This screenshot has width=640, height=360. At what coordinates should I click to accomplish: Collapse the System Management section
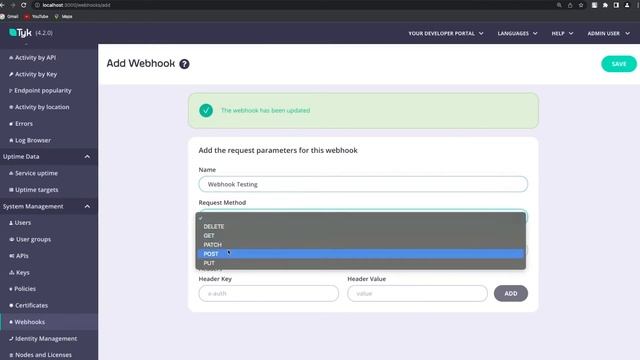pyautogui.click(x=87, y=207)
